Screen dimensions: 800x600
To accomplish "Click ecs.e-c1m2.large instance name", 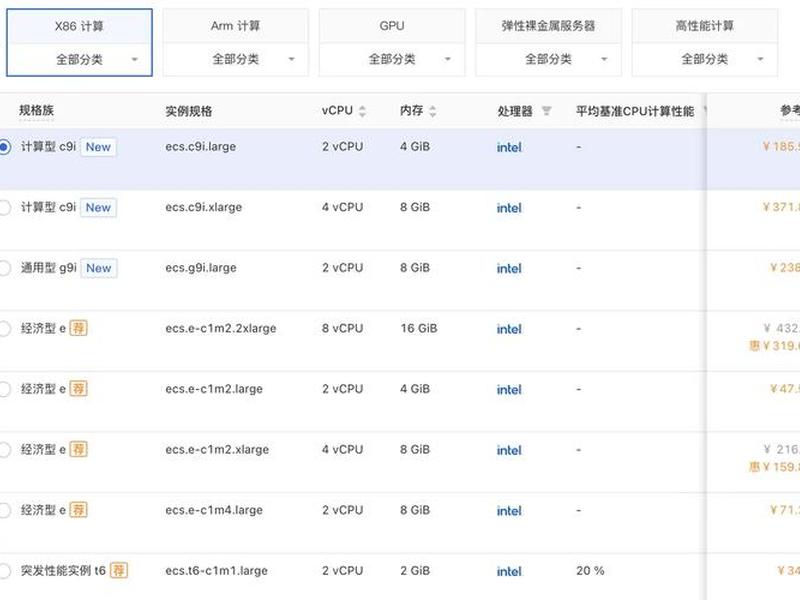I will 214,389.
